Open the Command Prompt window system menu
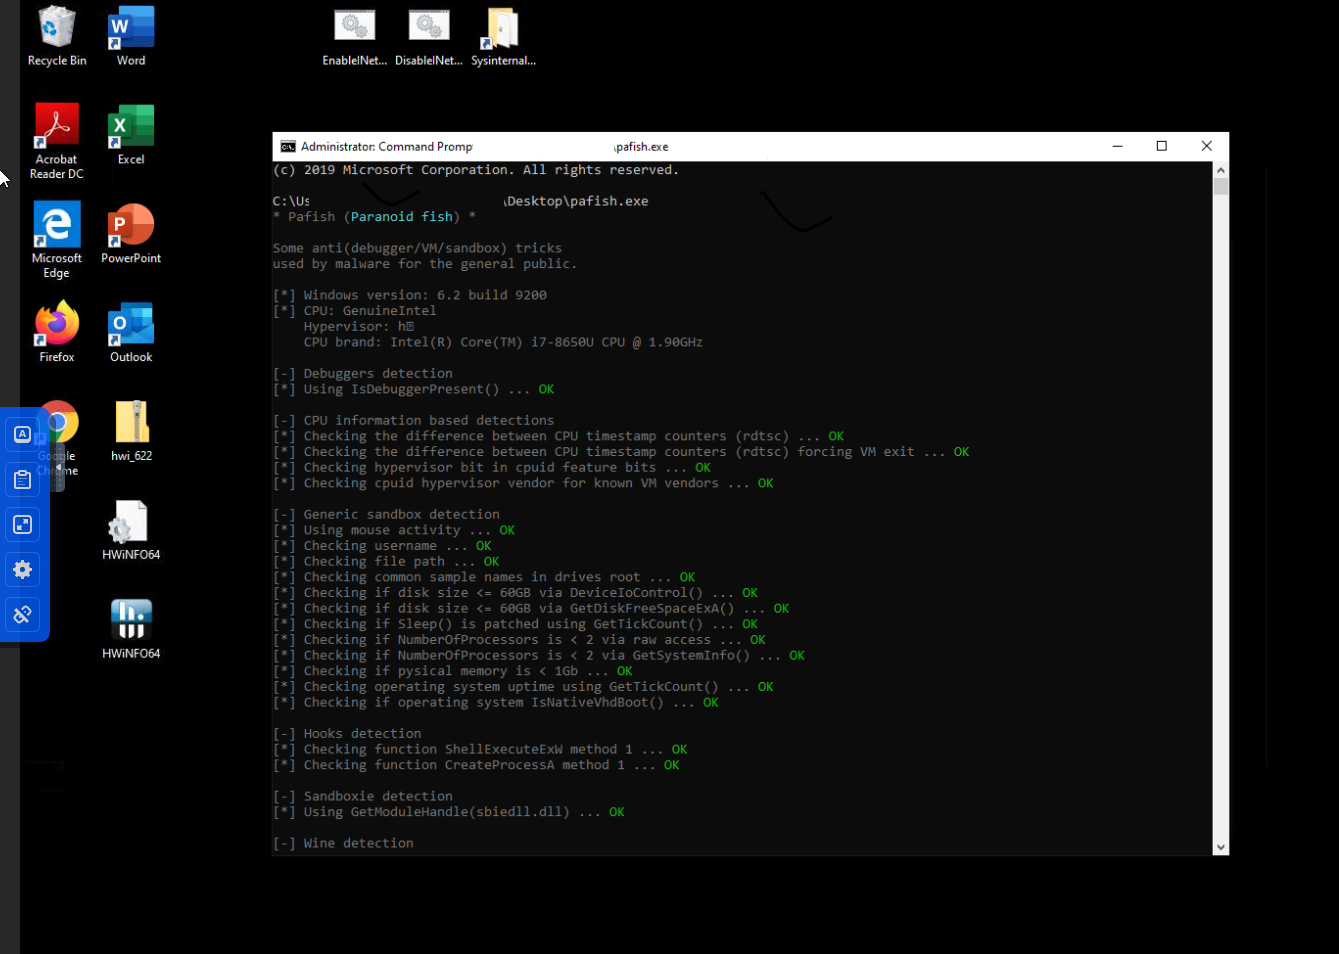1339x954 pixels. (287, 146)
